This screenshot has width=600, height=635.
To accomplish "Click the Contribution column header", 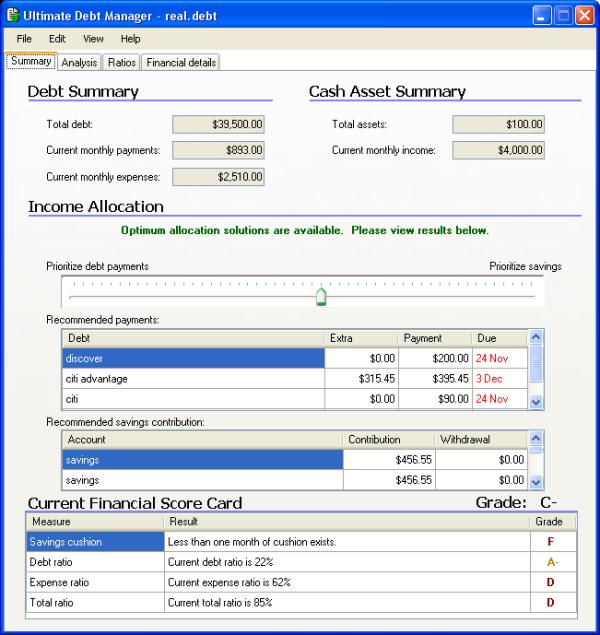I will (389, 439).
